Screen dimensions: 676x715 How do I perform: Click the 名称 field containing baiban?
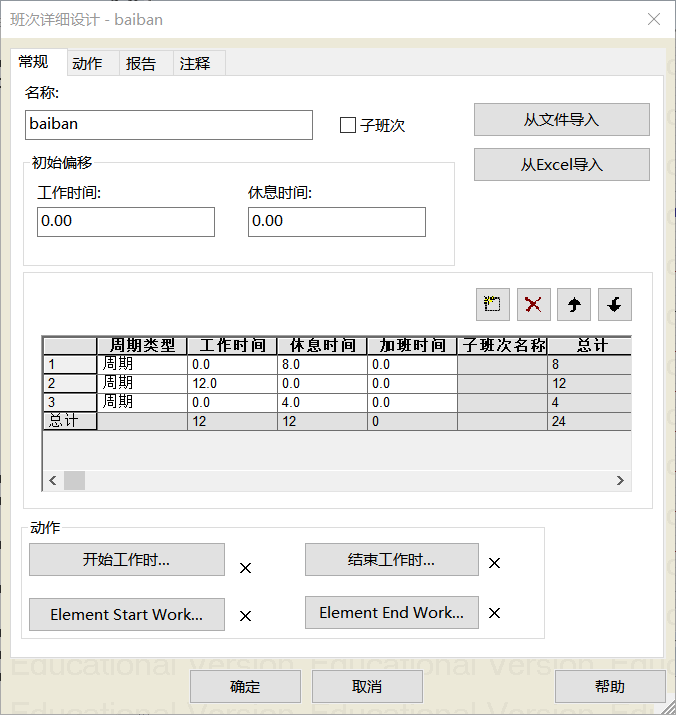(169, 125)
